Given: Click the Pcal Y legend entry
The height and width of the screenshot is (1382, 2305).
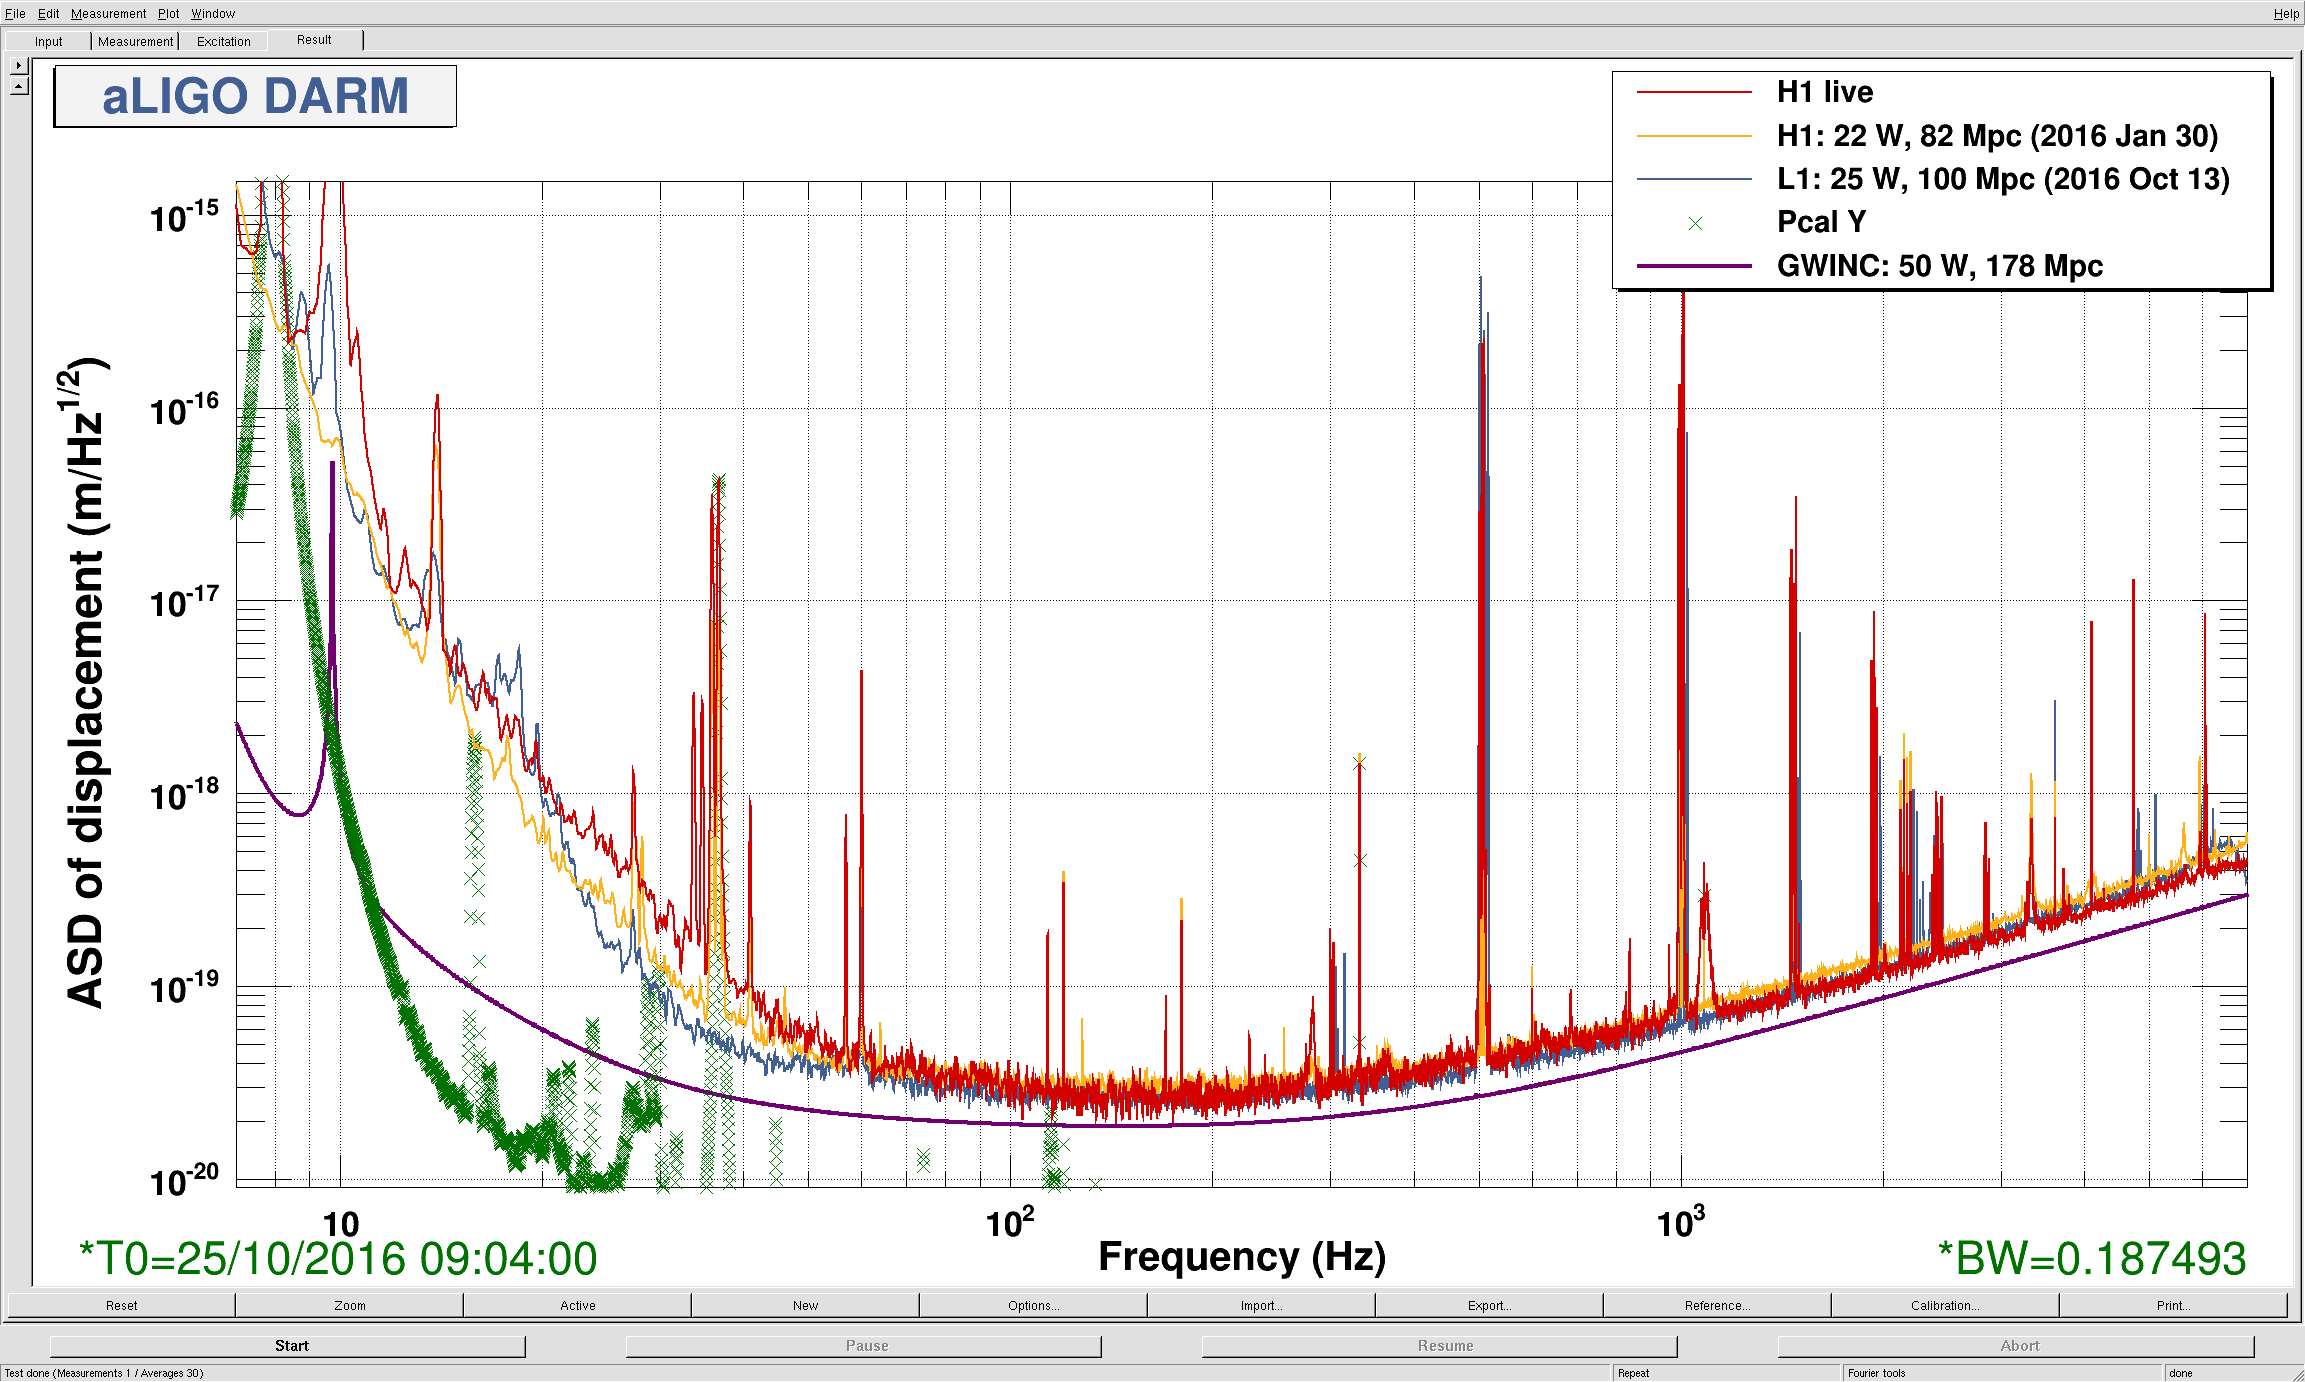Looking at the screenshot, I should (1821, 222).
